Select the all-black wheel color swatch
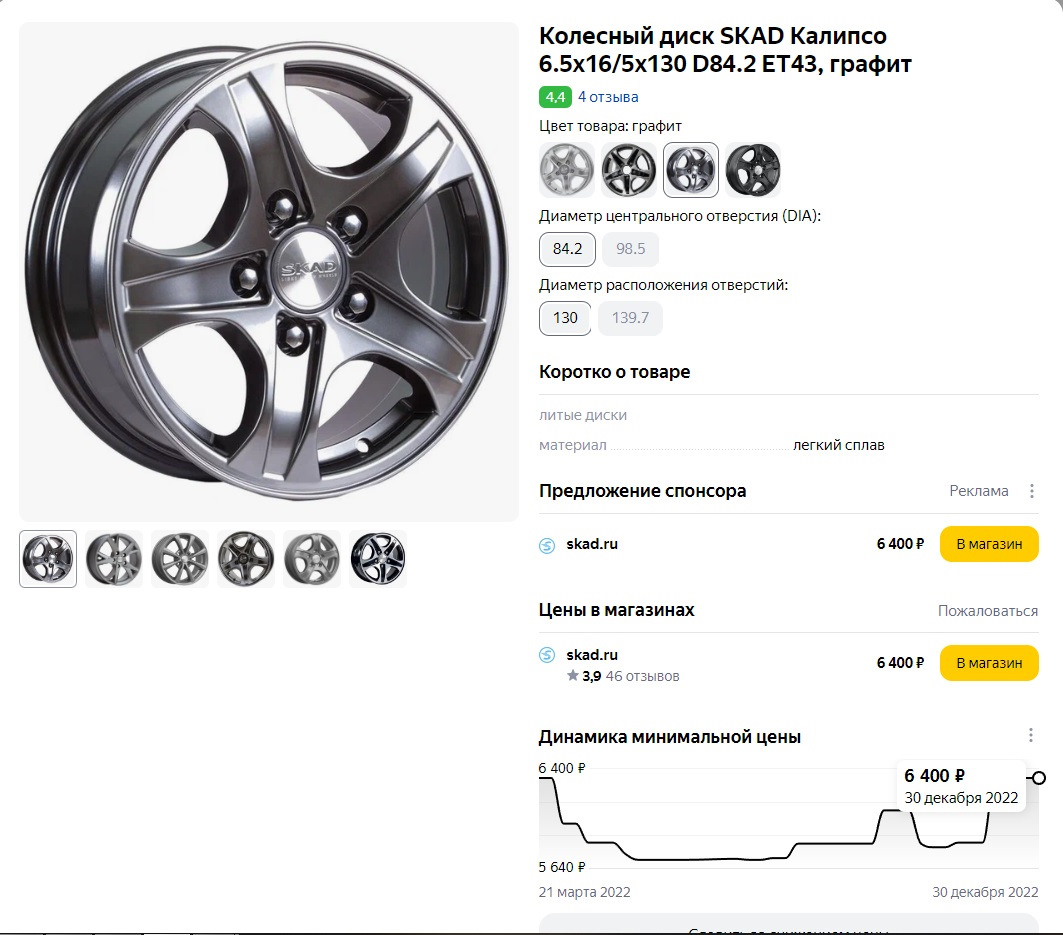1063x935 pixels. point(752,170)
